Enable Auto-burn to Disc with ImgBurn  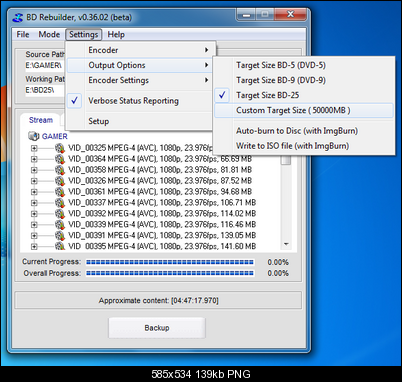click(303, 131)
